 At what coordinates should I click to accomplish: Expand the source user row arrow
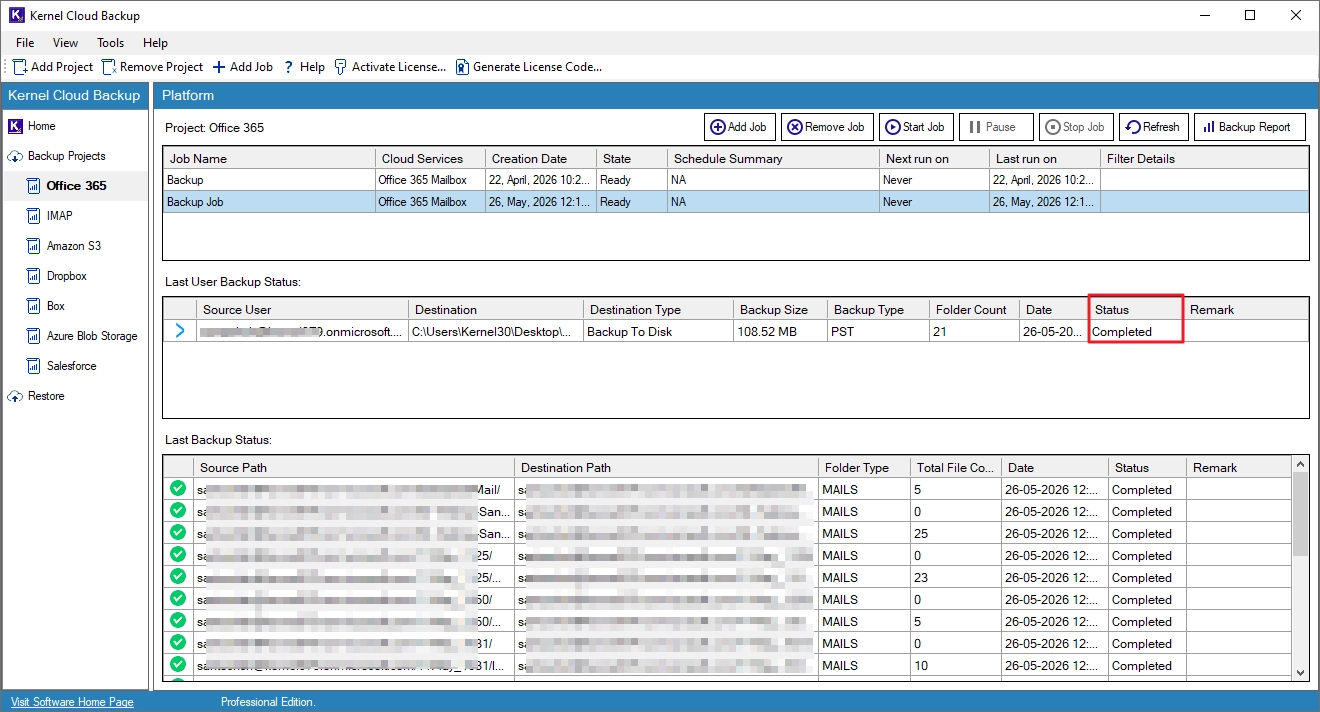click(x=180, y=331)
